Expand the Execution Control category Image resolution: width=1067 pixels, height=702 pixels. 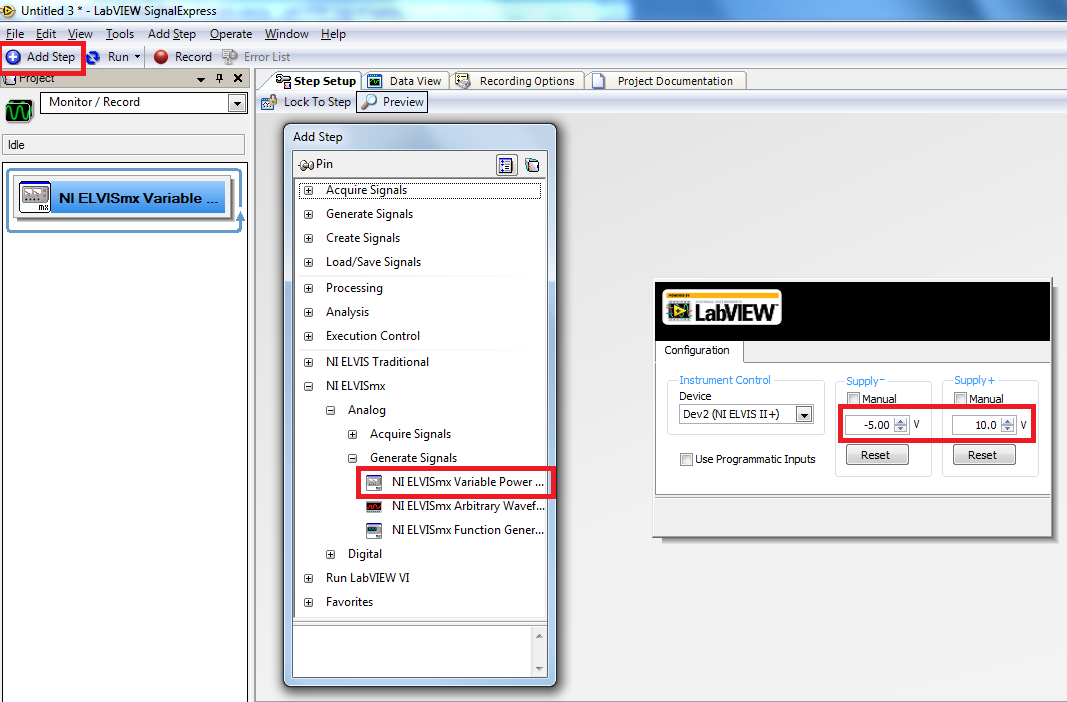pos(308,336)
